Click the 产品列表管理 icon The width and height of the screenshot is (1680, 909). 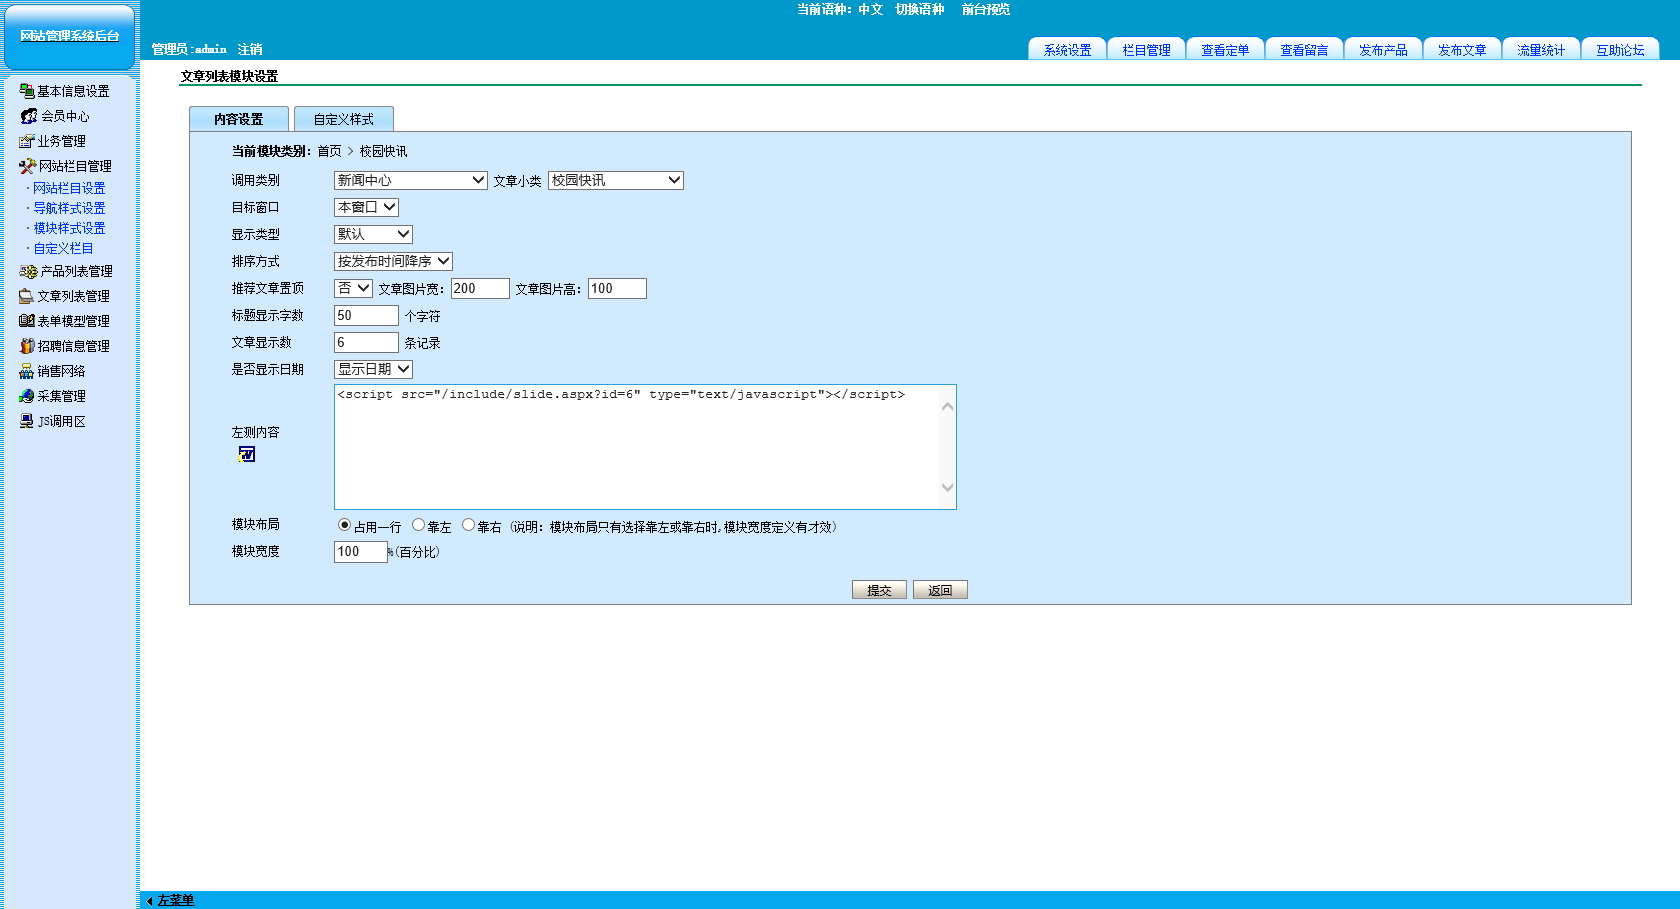click(x=28, y=271)
